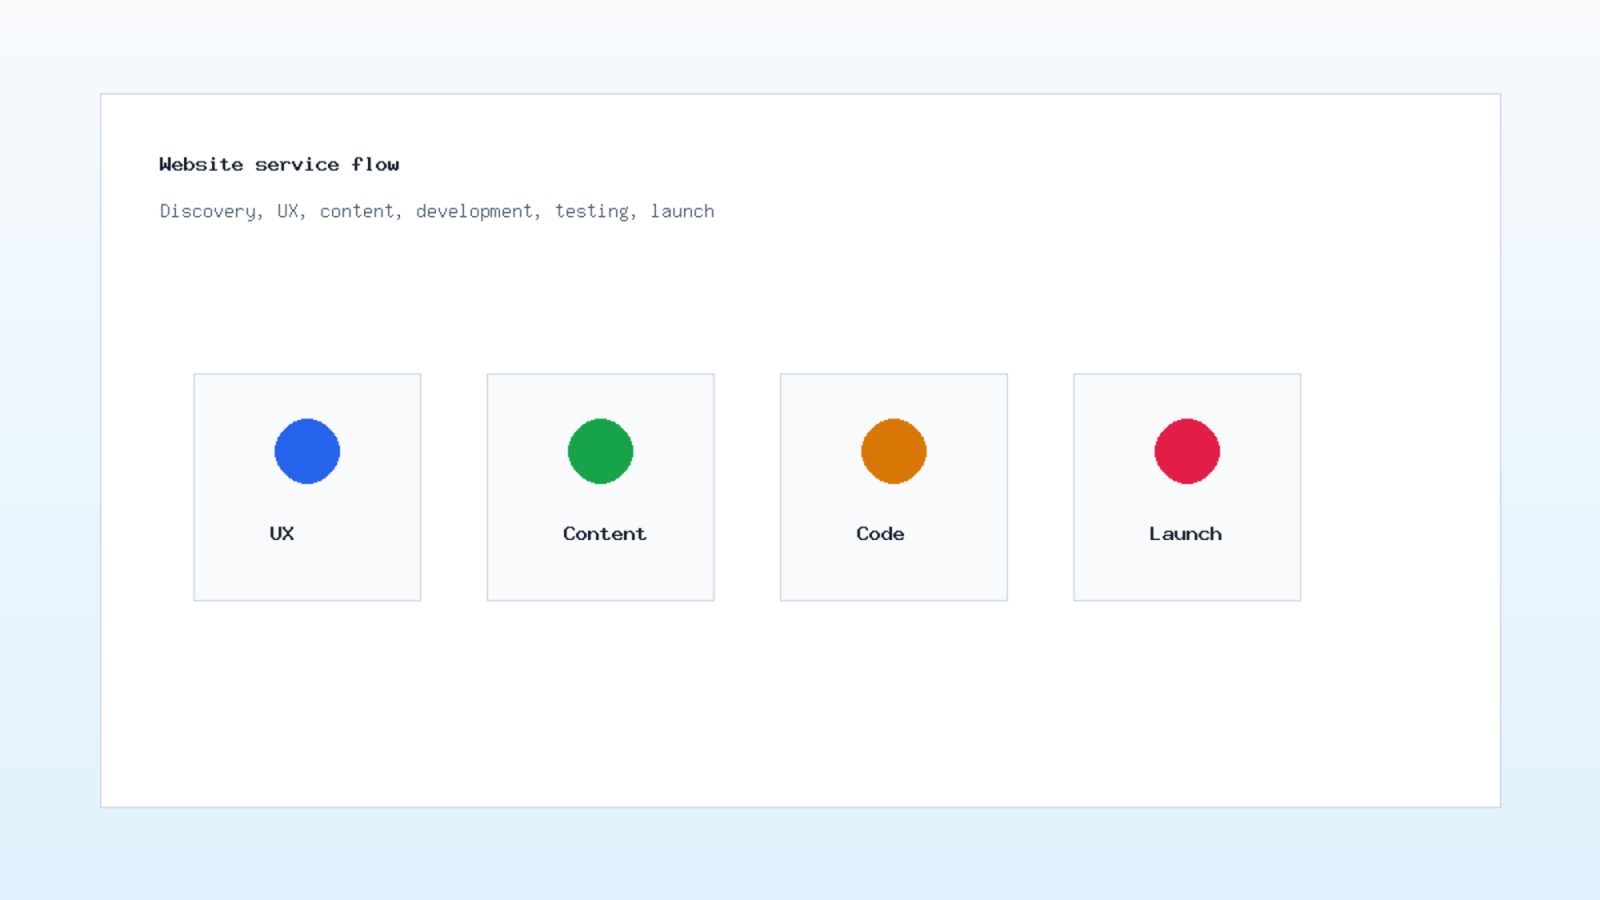
Task: Click the blue UX circle icon
Action: point(307,451)
